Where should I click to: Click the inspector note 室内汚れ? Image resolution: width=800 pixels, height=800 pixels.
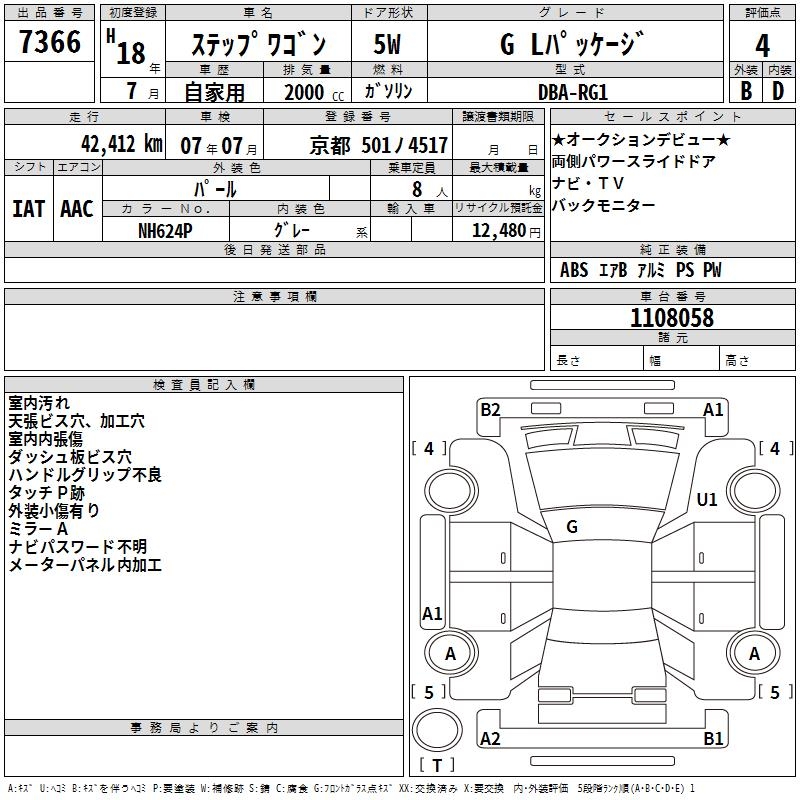(39, 403)
